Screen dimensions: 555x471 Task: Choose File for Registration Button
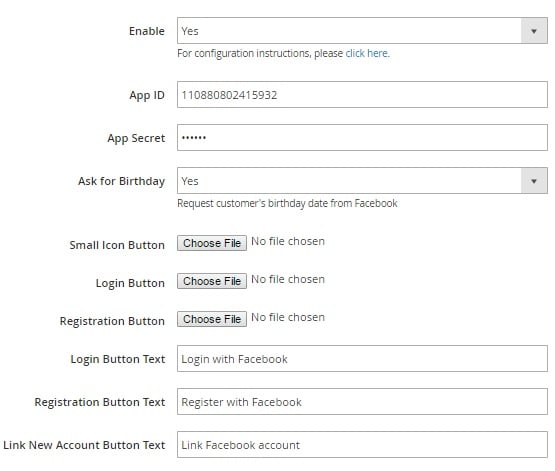(212, 319)
